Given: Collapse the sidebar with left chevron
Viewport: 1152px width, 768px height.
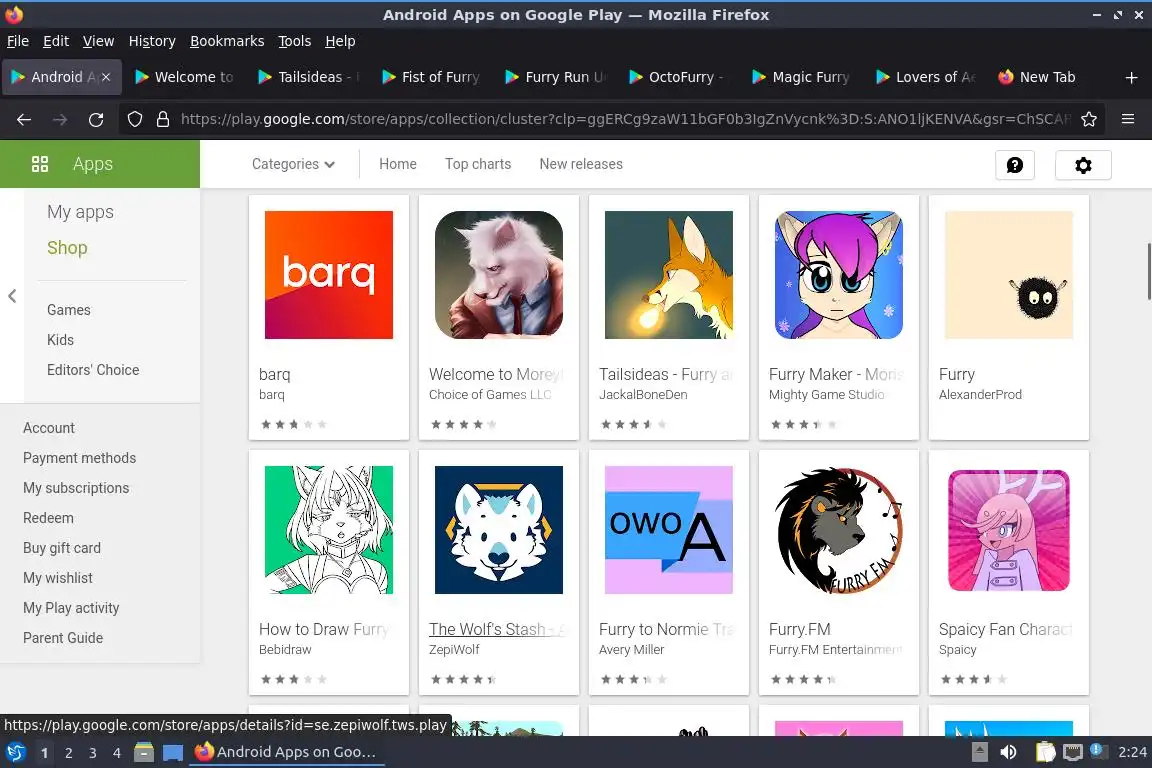Looking at the screenshot, I should (x=12, y=295).
